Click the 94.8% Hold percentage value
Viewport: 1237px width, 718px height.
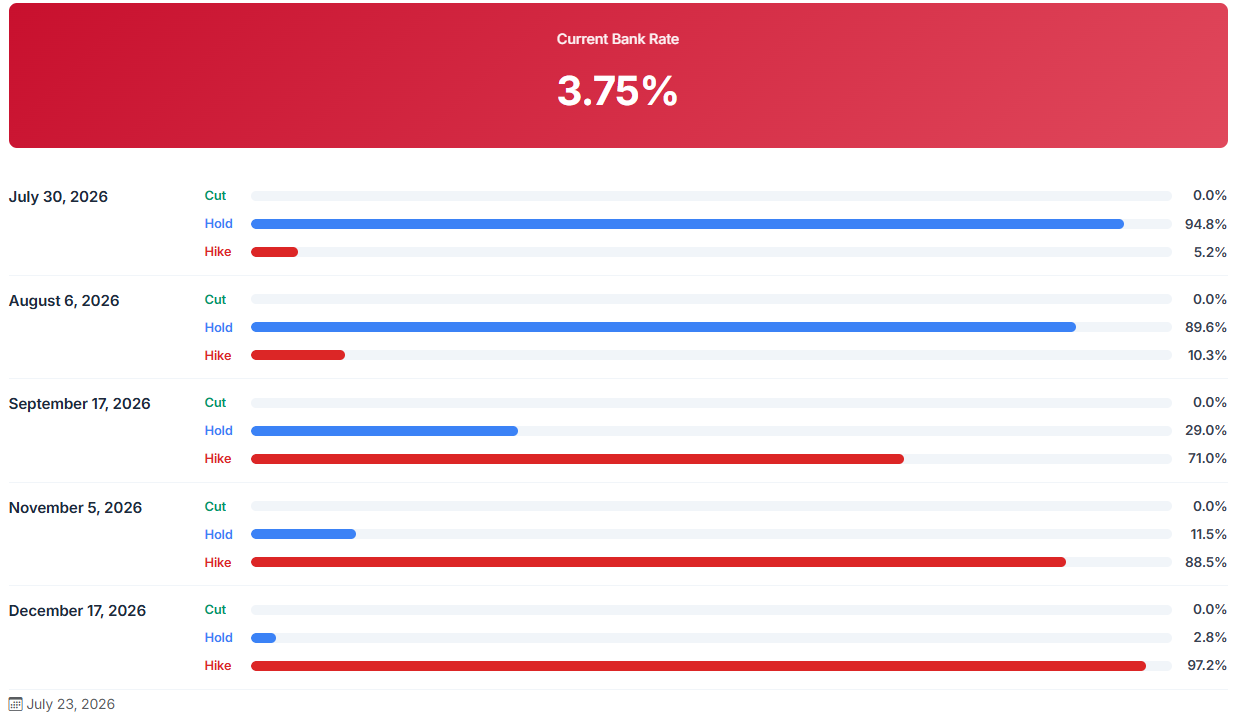coord(1206,224)
